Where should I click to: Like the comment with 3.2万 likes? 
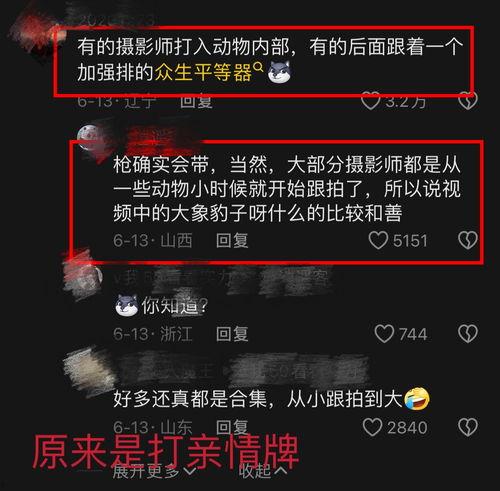point(370,101)
